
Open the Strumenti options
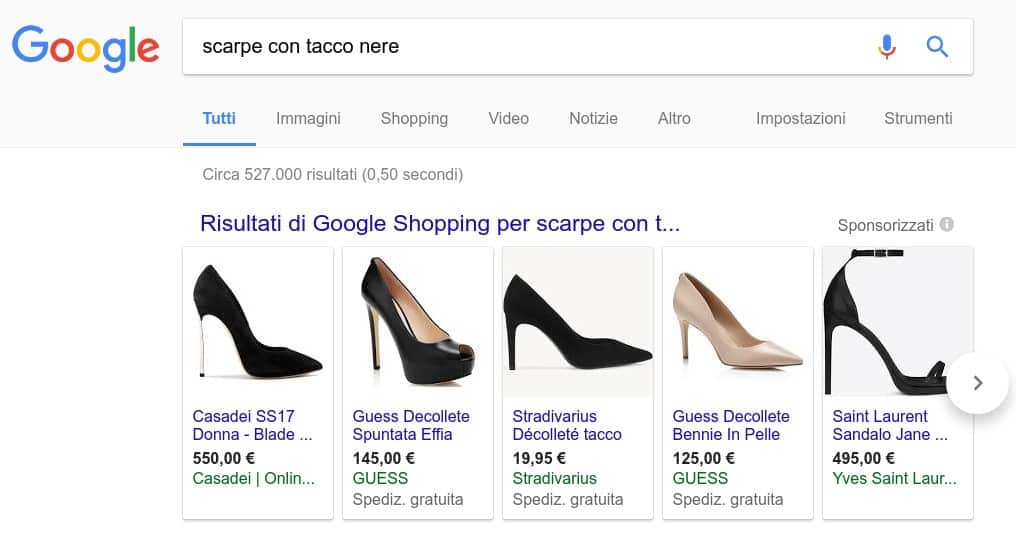tap(918, 119)
